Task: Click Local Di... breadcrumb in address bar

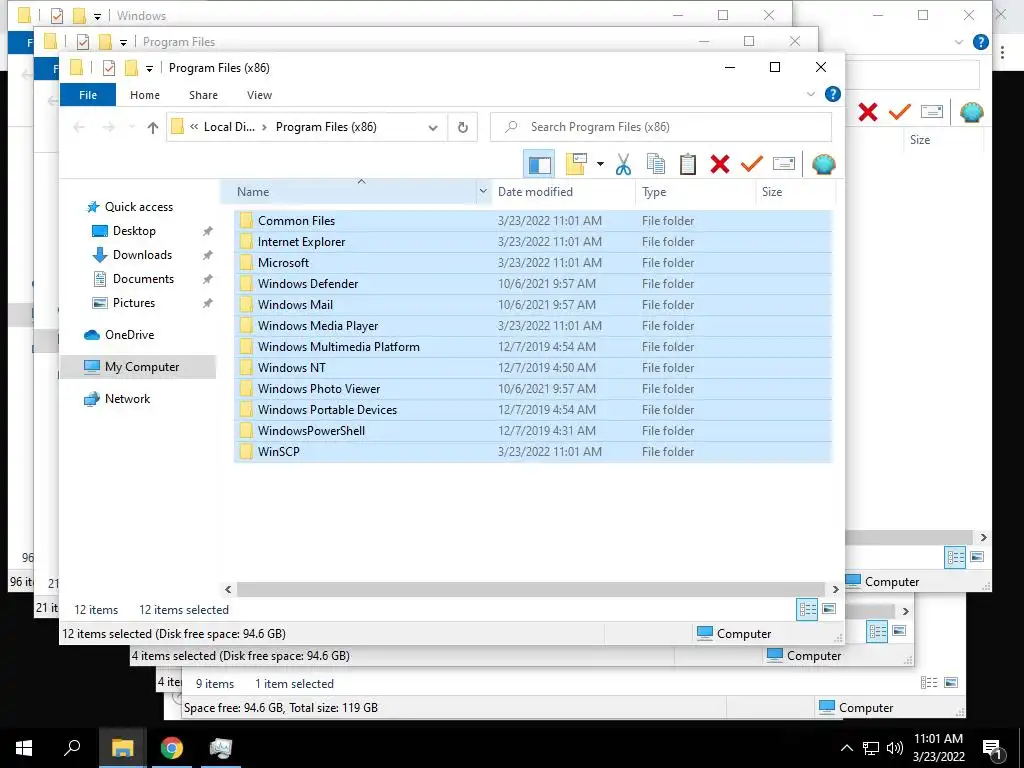Action: (x=229, y=127)
